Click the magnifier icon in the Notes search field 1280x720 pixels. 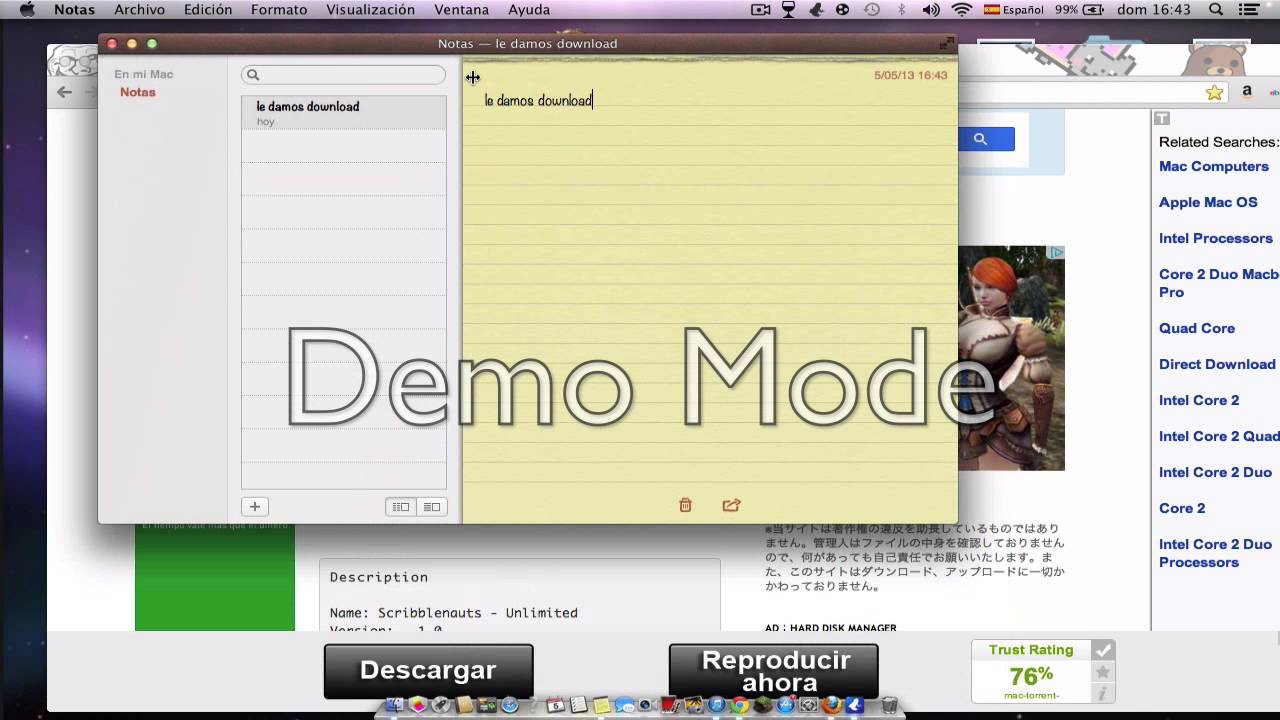[253, 75]
